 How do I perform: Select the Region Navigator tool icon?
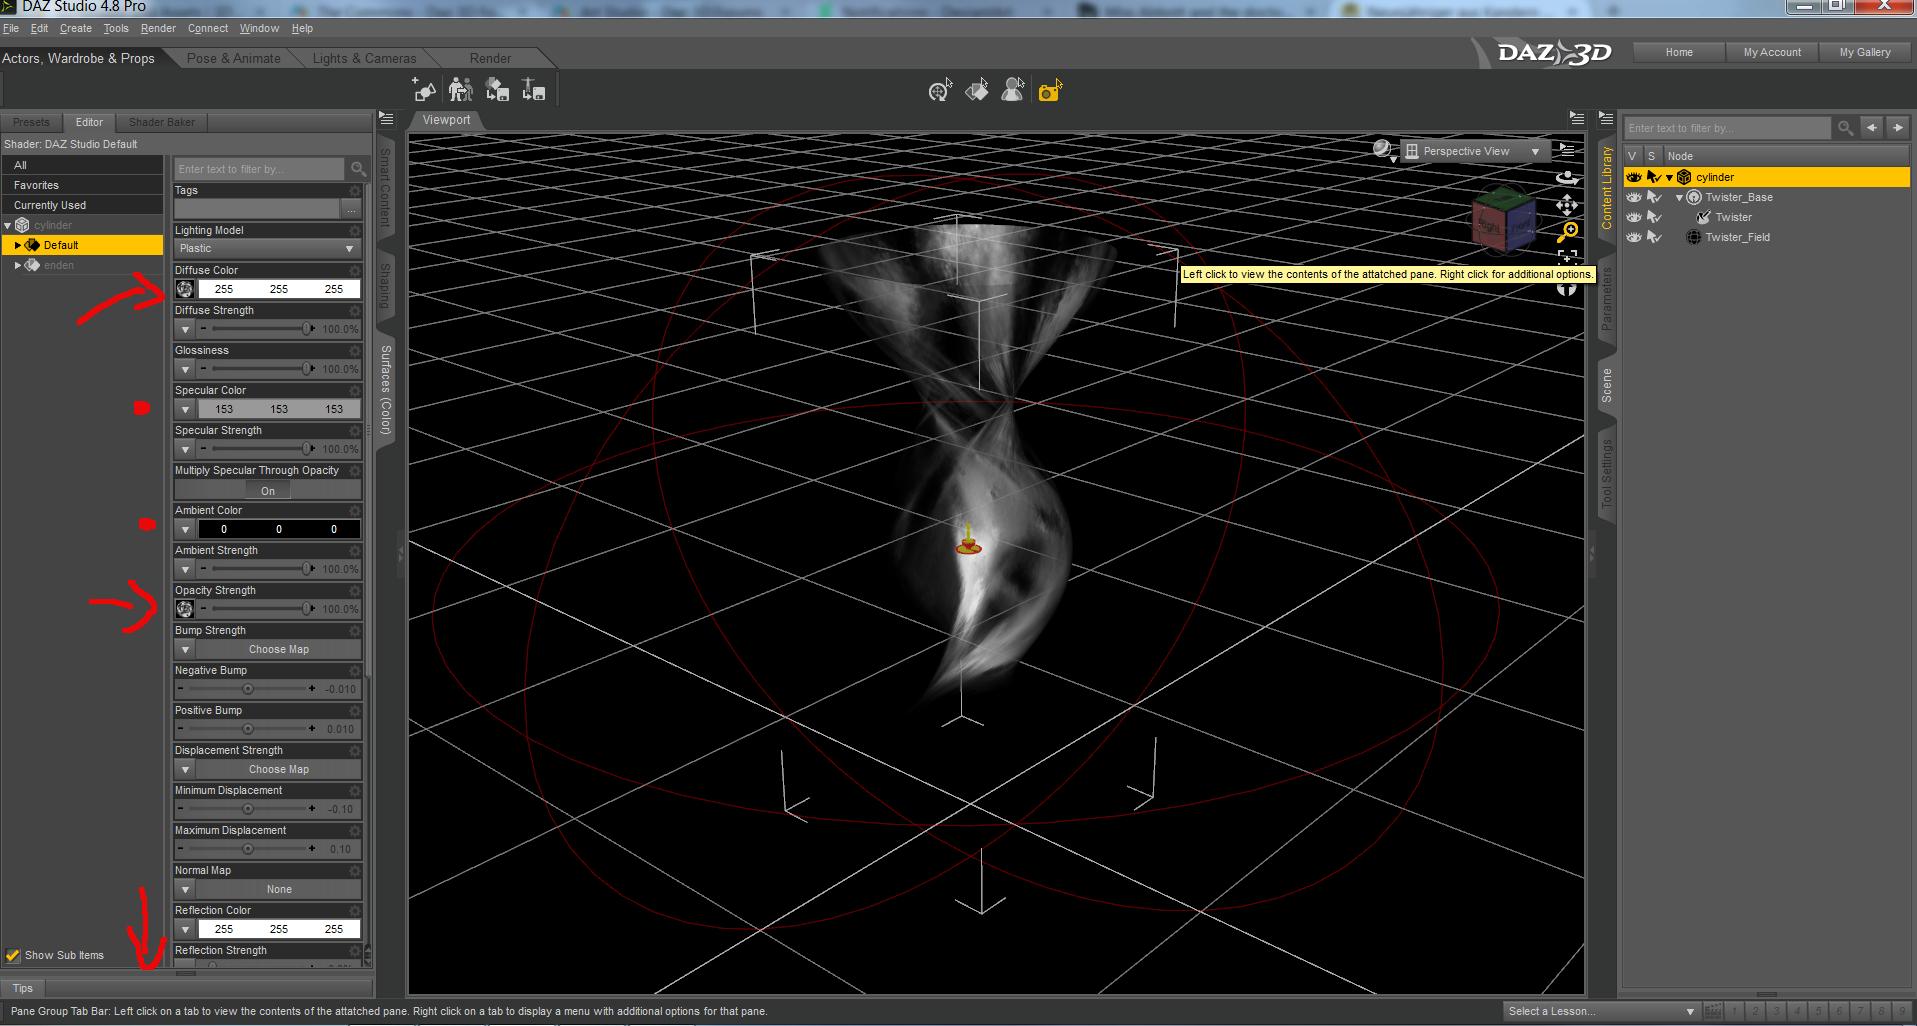[1013, 91]
